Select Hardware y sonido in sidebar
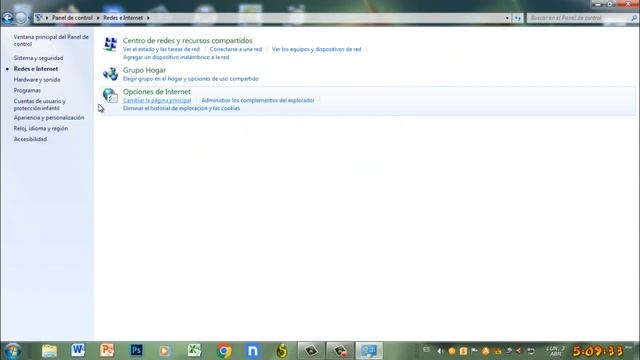The image size is (640, 360). click(x=37, y=80)
